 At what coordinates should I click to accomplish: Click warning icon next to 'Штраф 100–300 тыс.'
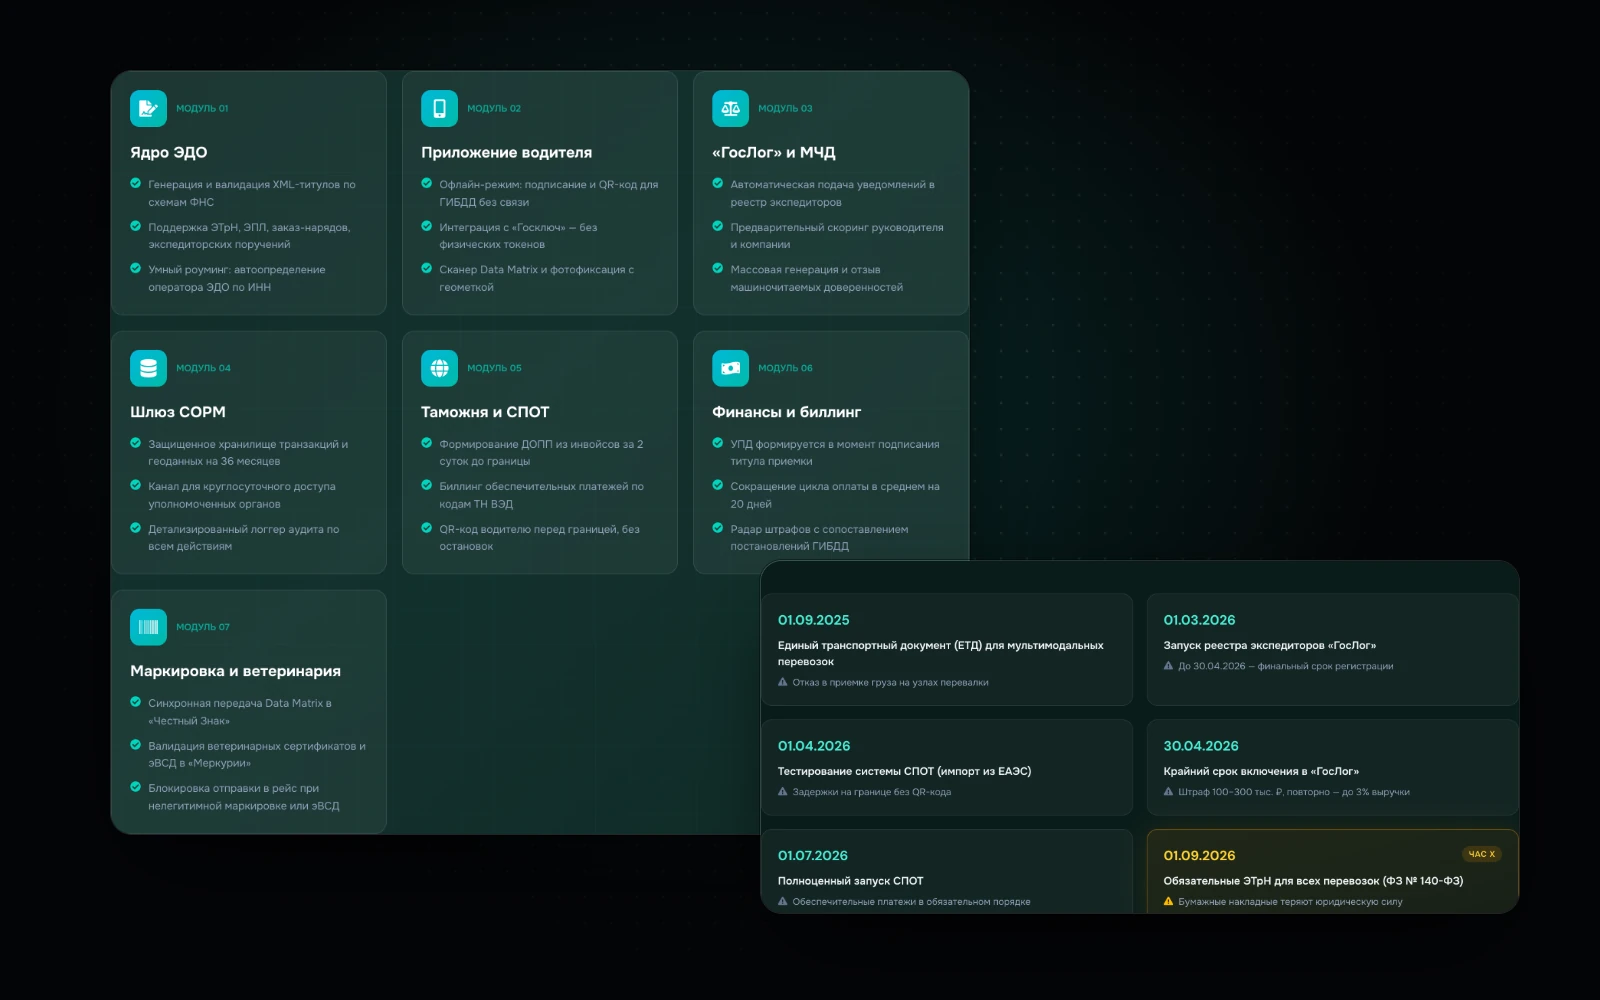[1168, 791]
